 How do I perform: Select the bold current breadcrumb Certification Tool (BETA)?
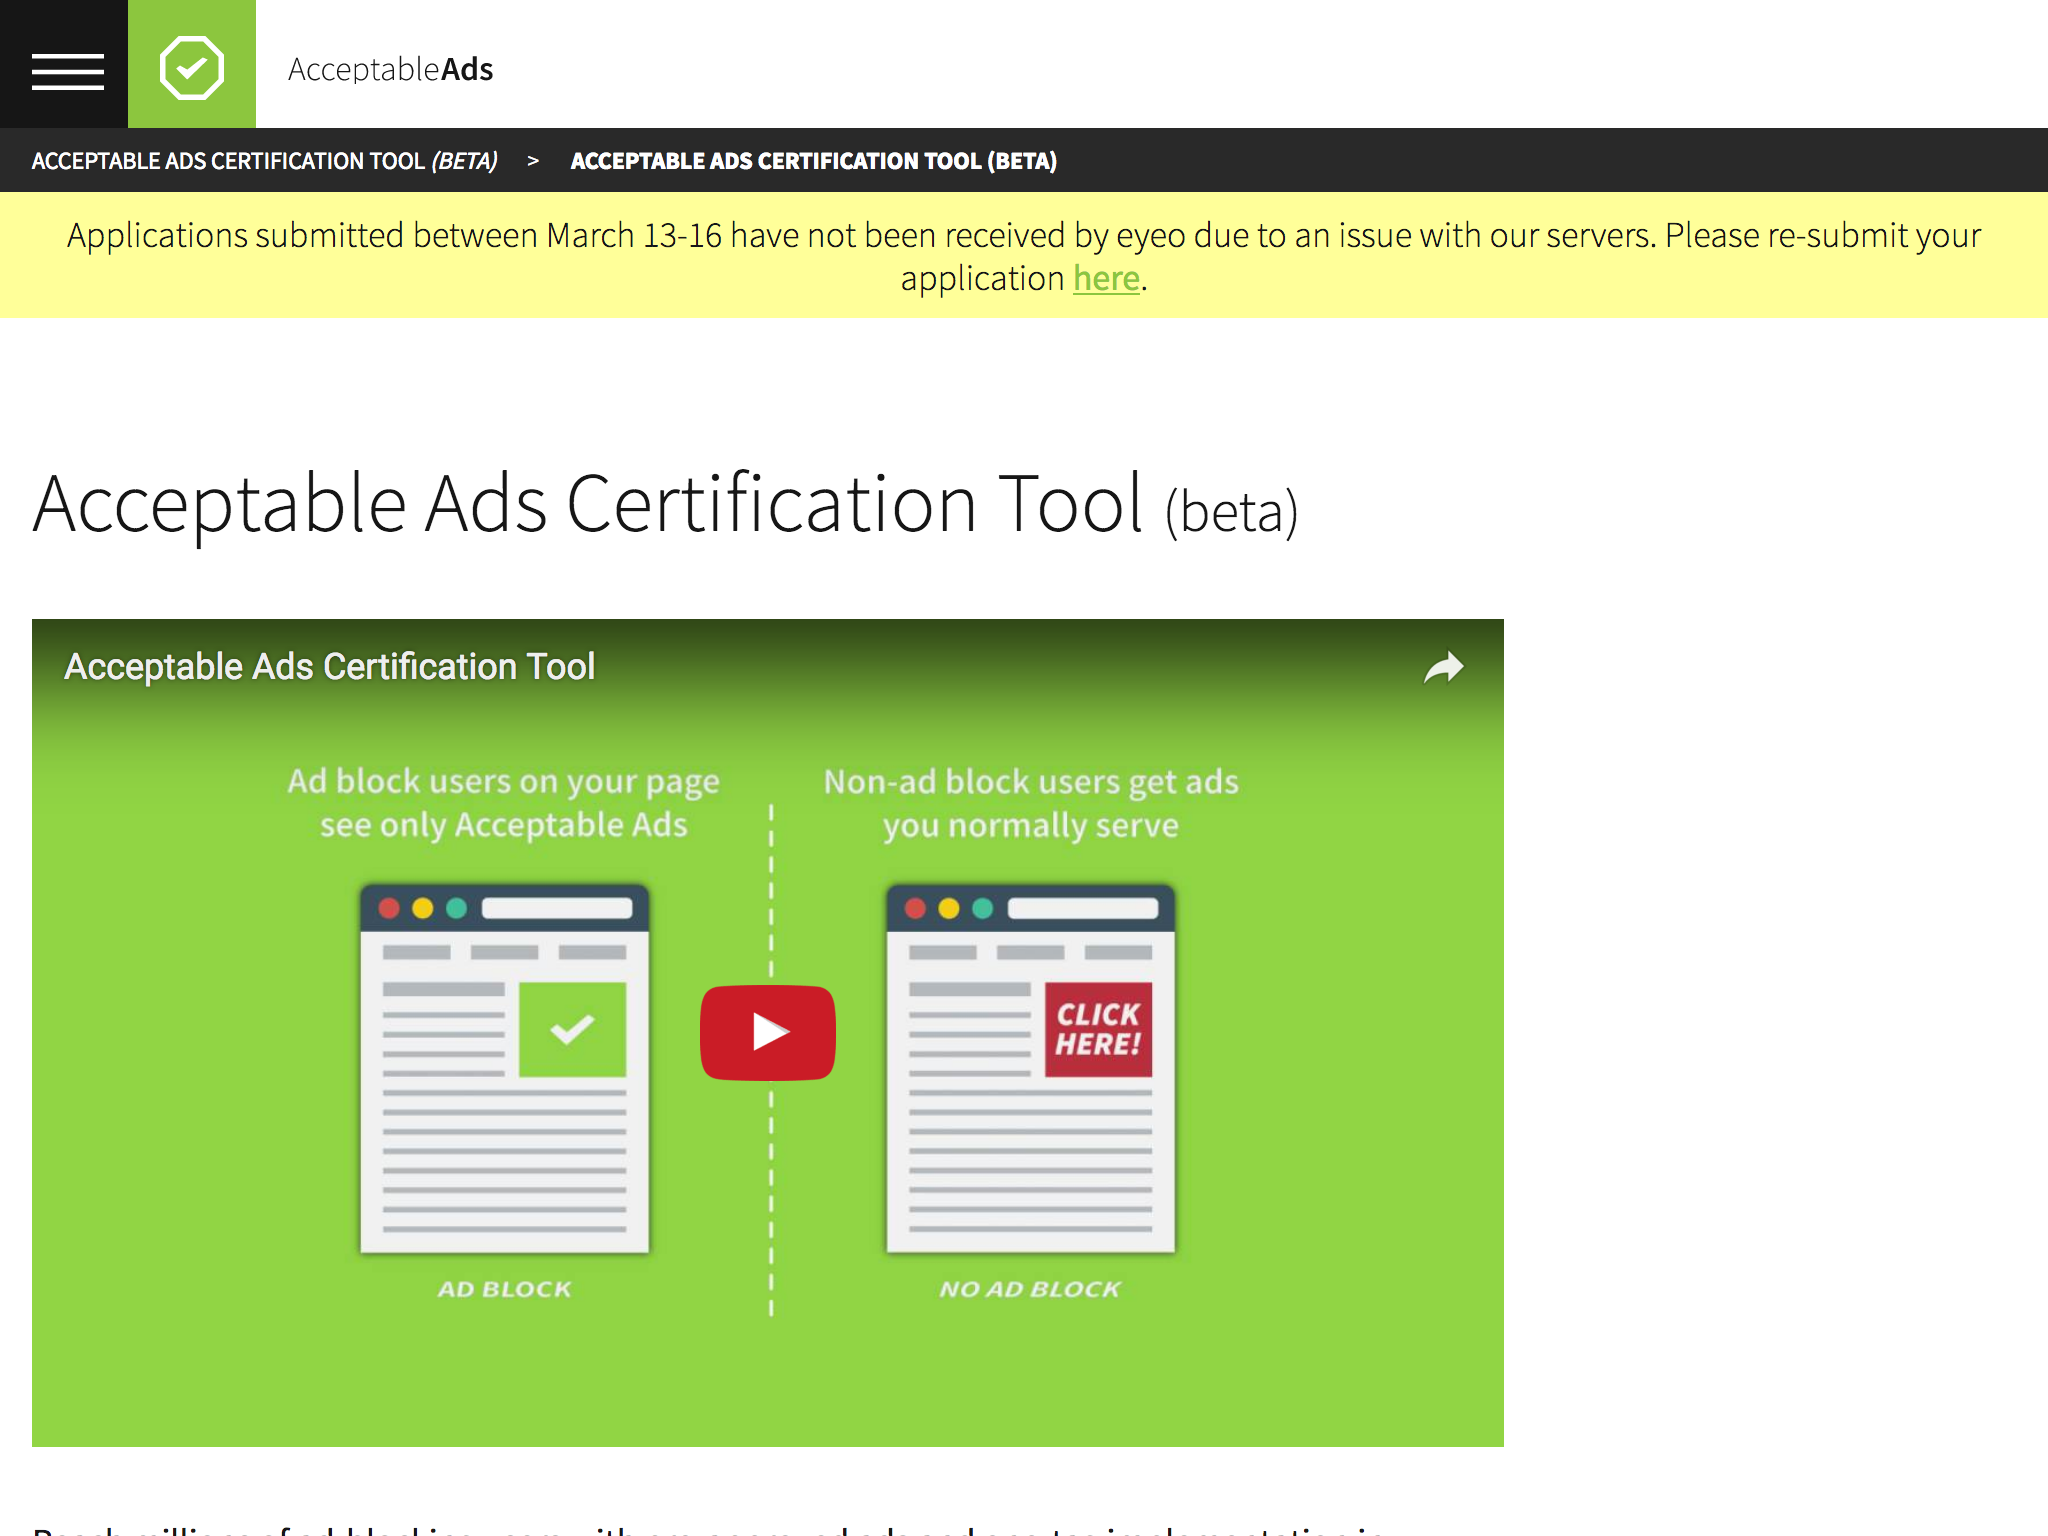[x=813, y=161]
